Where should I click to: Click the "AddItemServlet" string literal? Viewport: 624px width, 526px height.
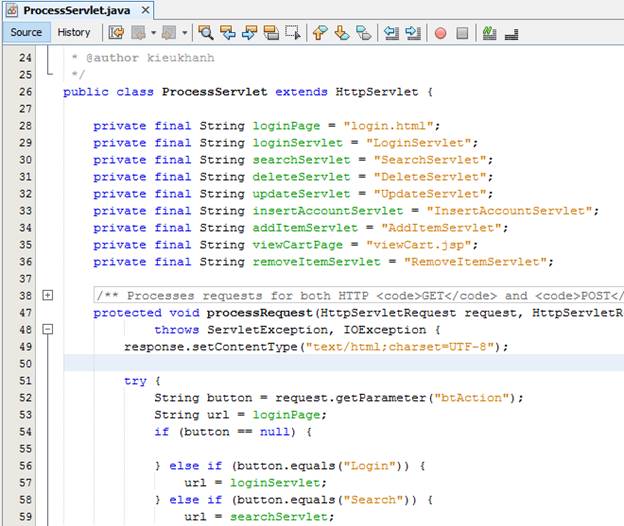[441, 228]
